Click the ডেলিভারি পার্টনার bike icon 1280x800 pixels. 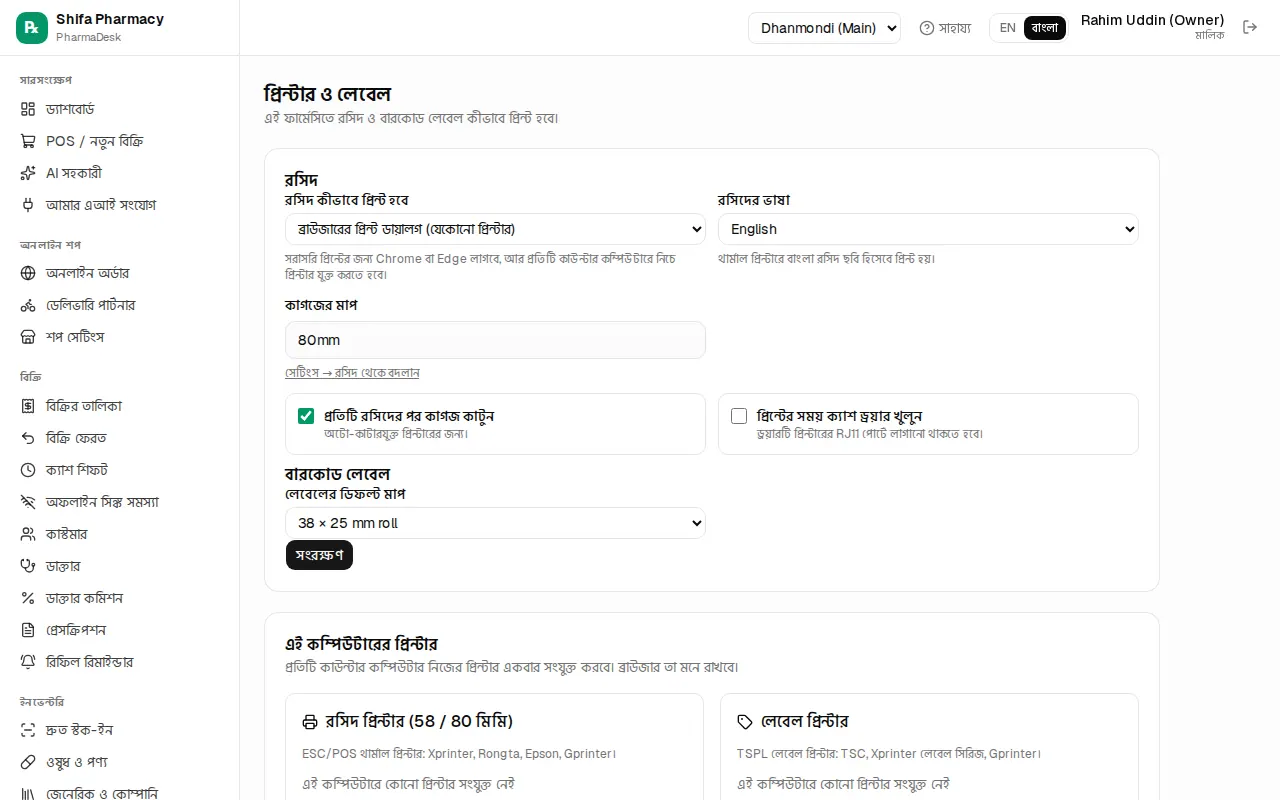click(28, 305)
